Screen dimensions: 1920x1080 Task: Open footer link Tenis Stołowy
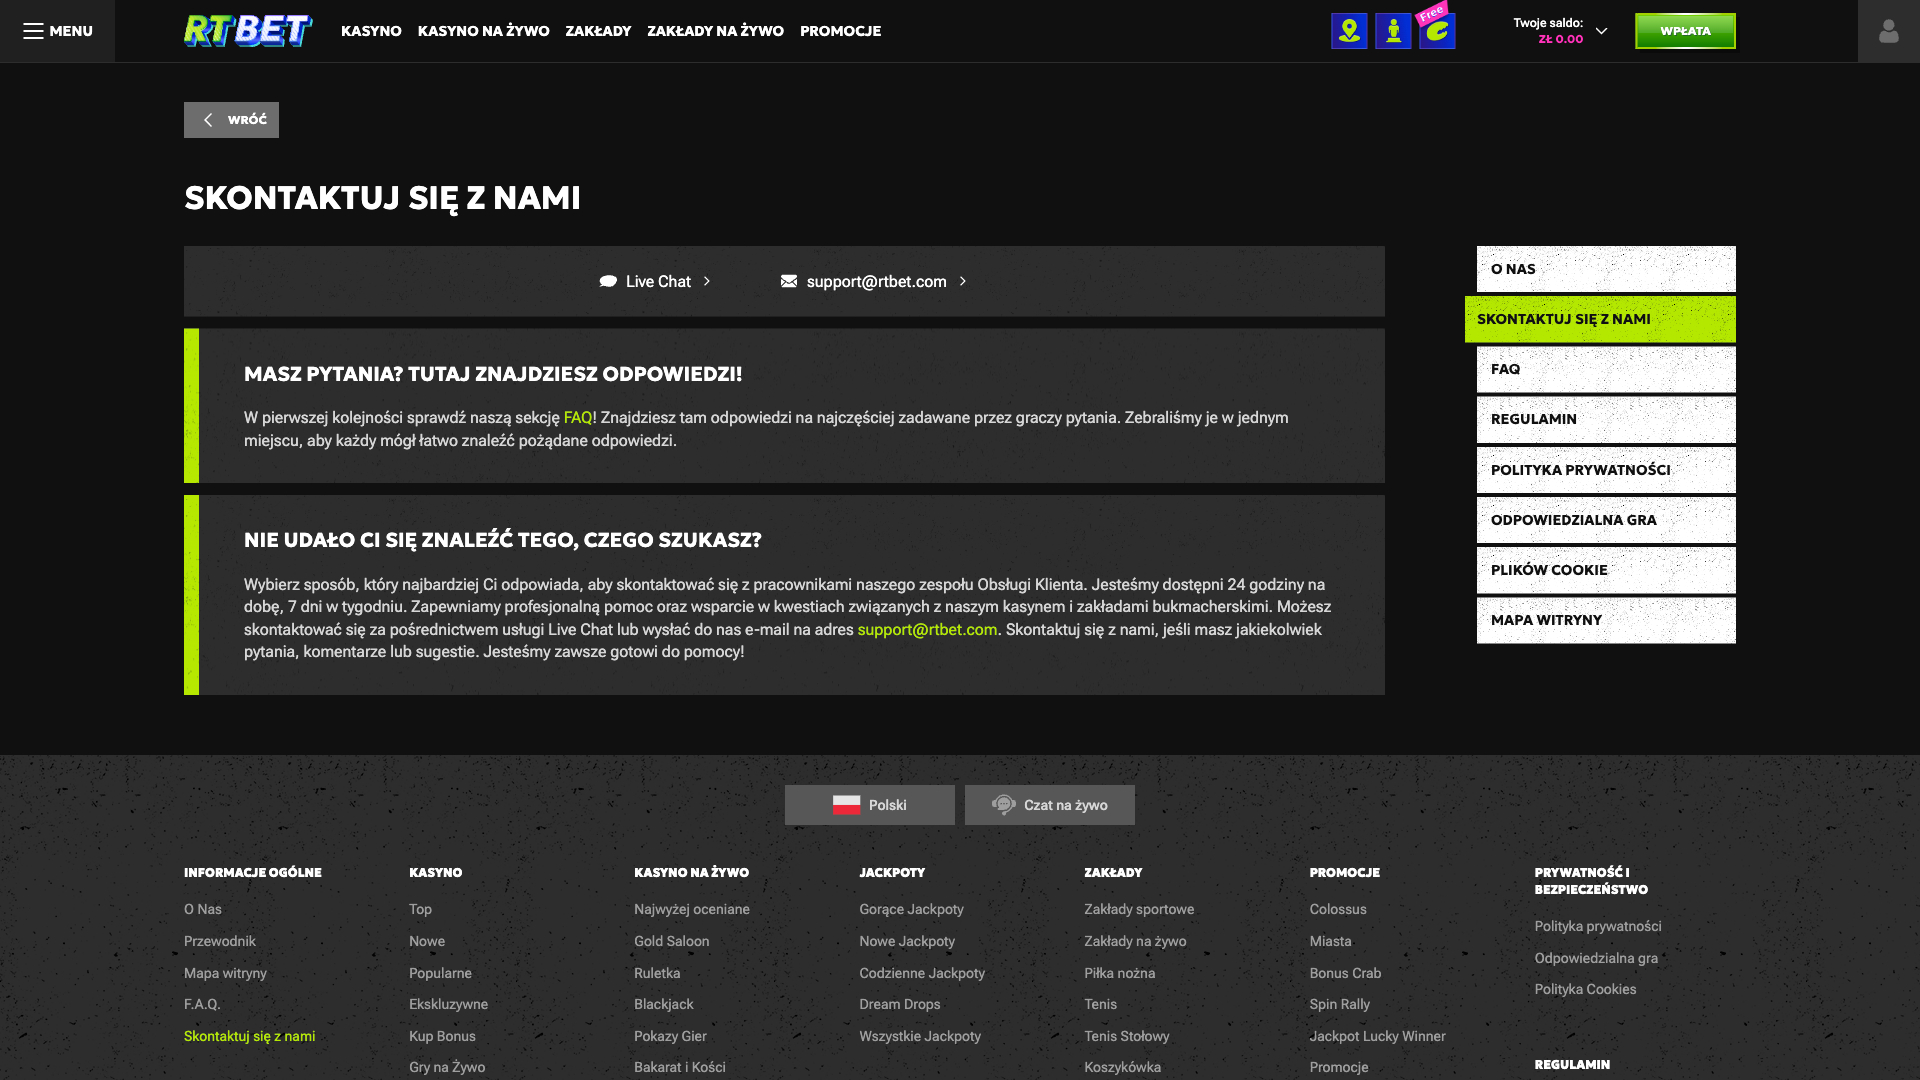pyautogui.click(x=1127, y=1036)
